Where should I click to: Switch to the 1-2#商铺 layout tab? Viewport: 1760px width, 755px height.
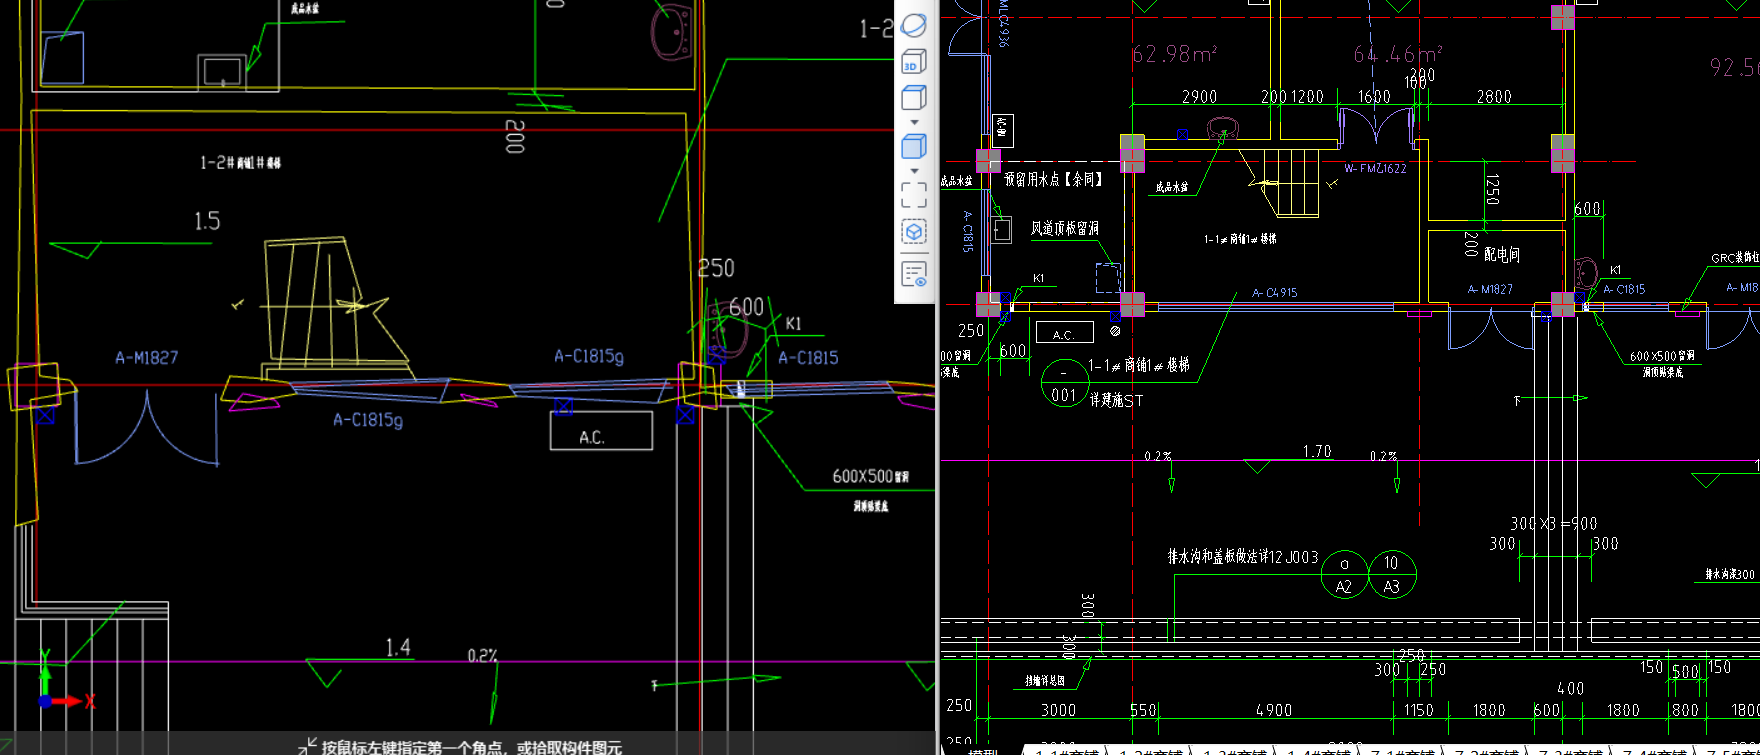pos(1151,751)
